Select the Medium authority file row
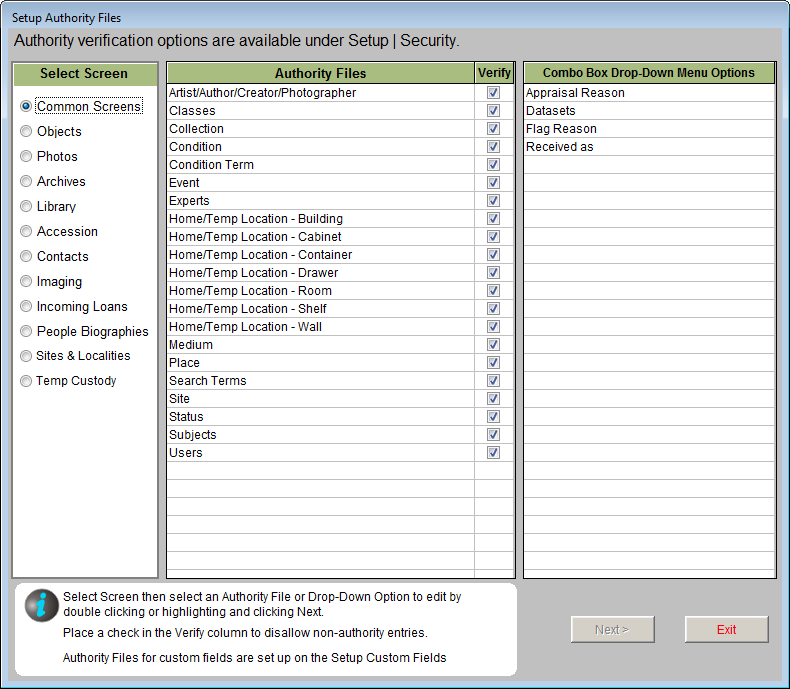Image resolution: width=790 pixels, height=689 pixels. [191, 345]
